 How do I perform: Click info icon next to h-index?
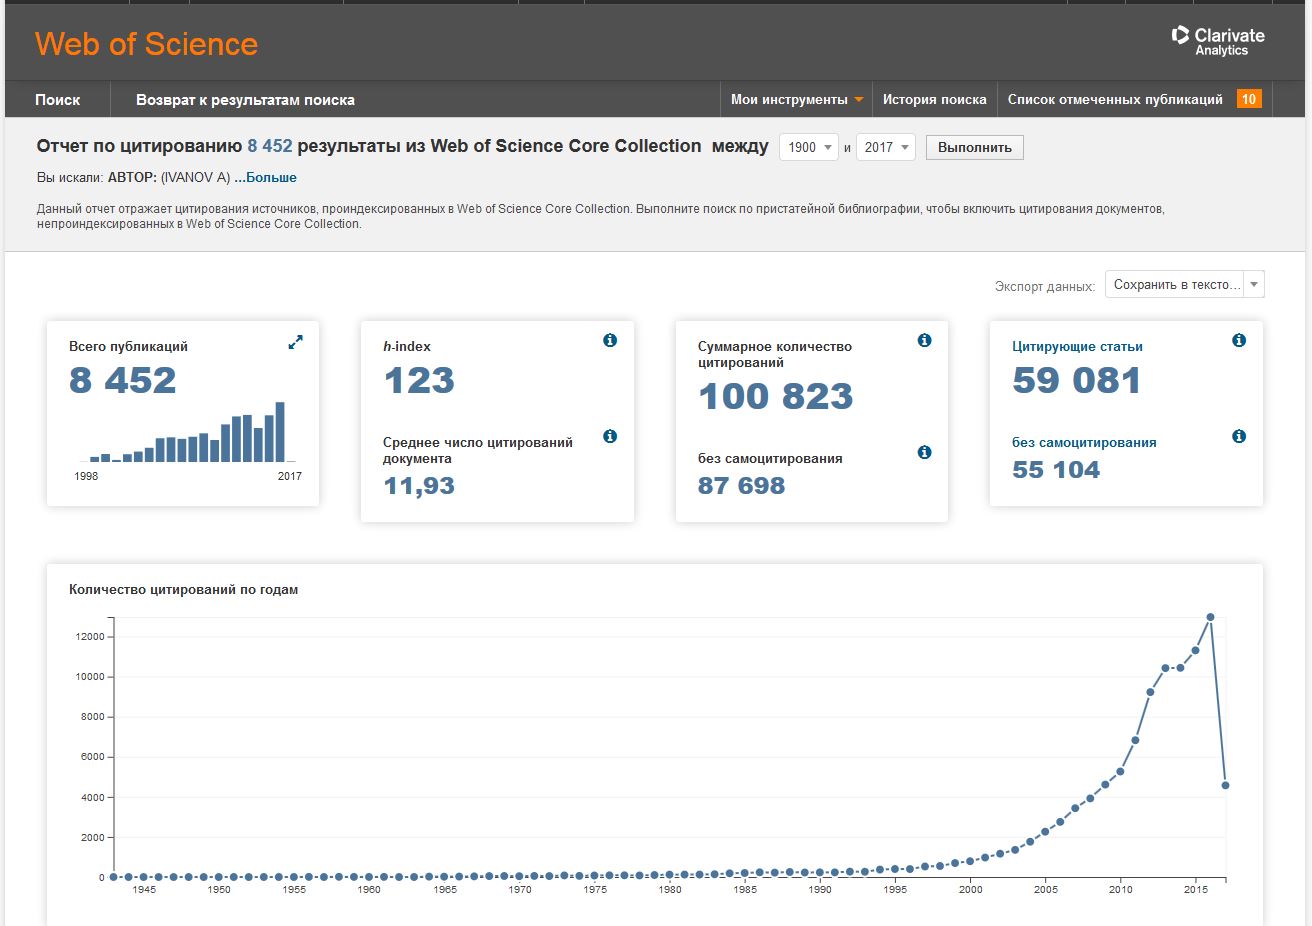click(x=610, y=341)
